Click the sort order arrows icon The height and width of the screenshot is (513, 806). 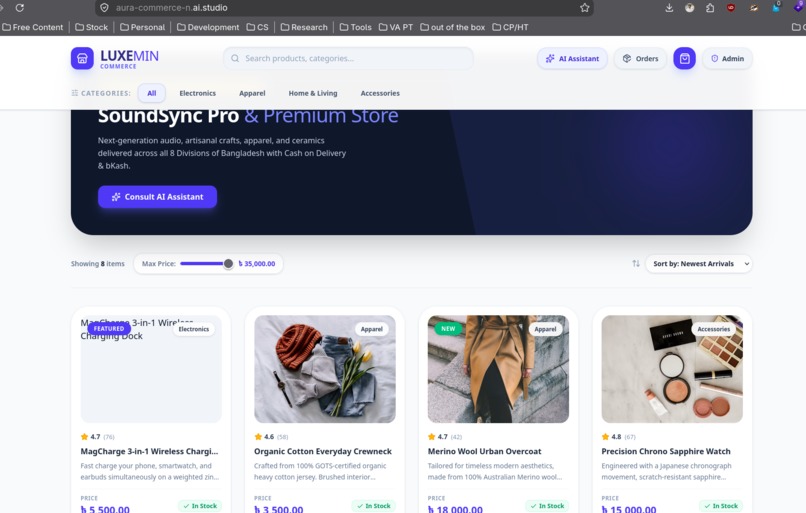point(636,263)
